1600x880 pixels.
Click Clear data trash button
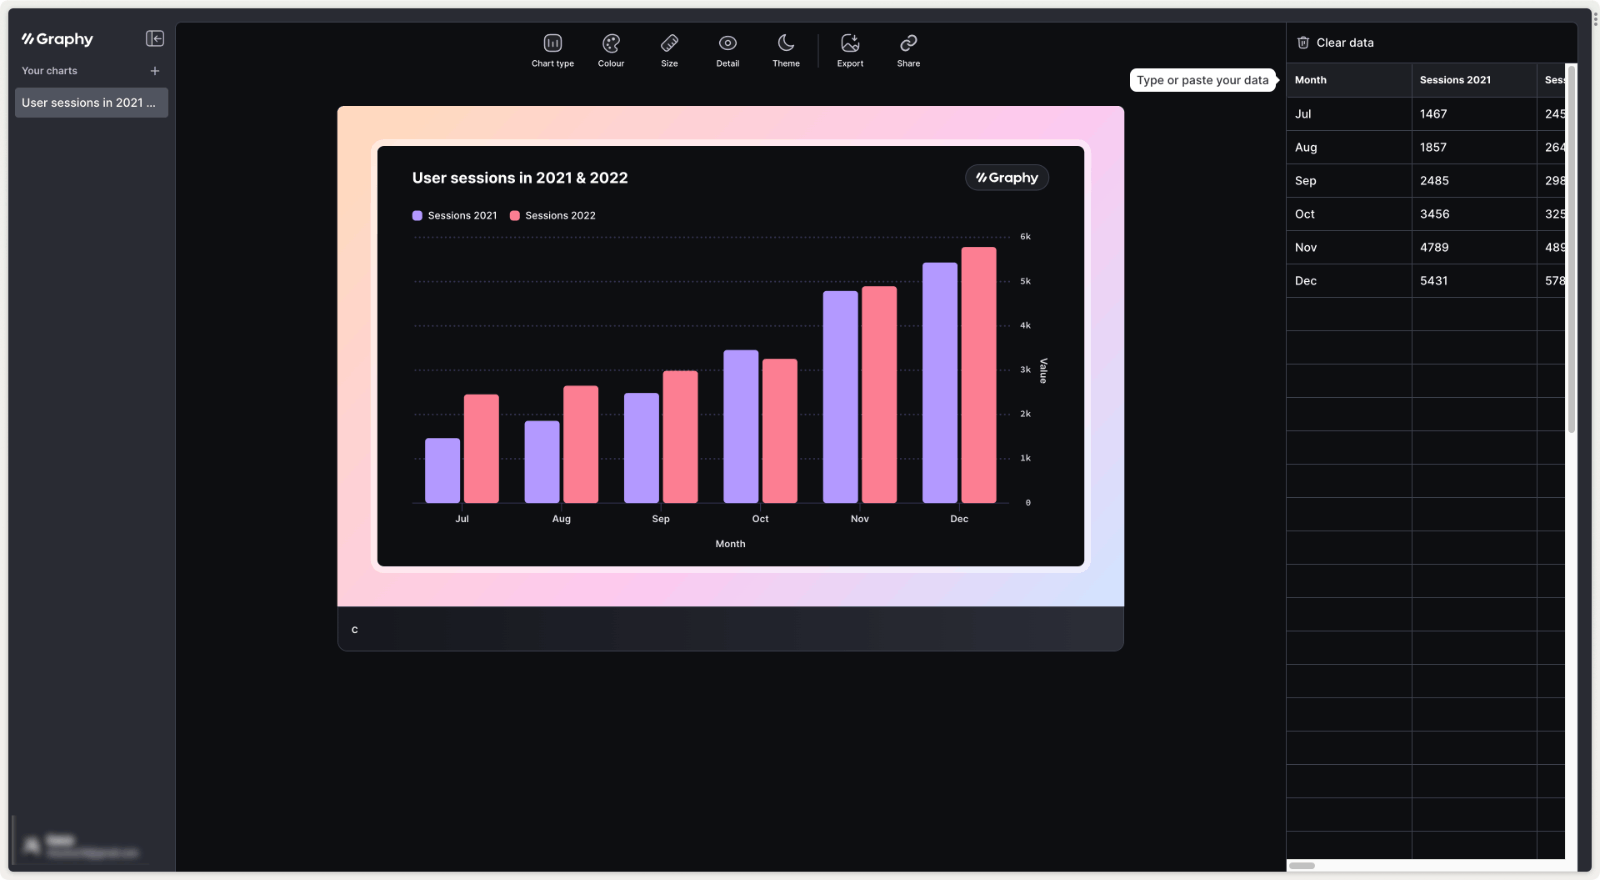point(1335,43)
